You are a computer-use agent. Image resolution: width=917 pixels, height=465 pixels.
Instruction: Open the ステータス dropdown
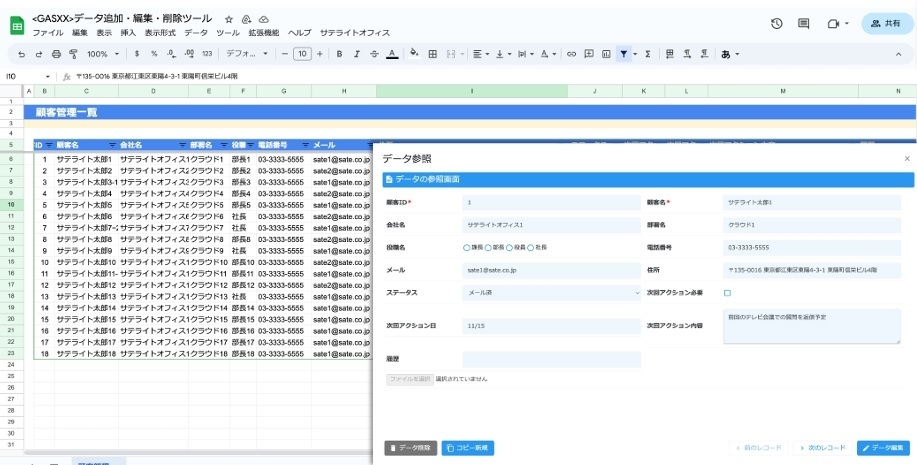click(551, 293)
